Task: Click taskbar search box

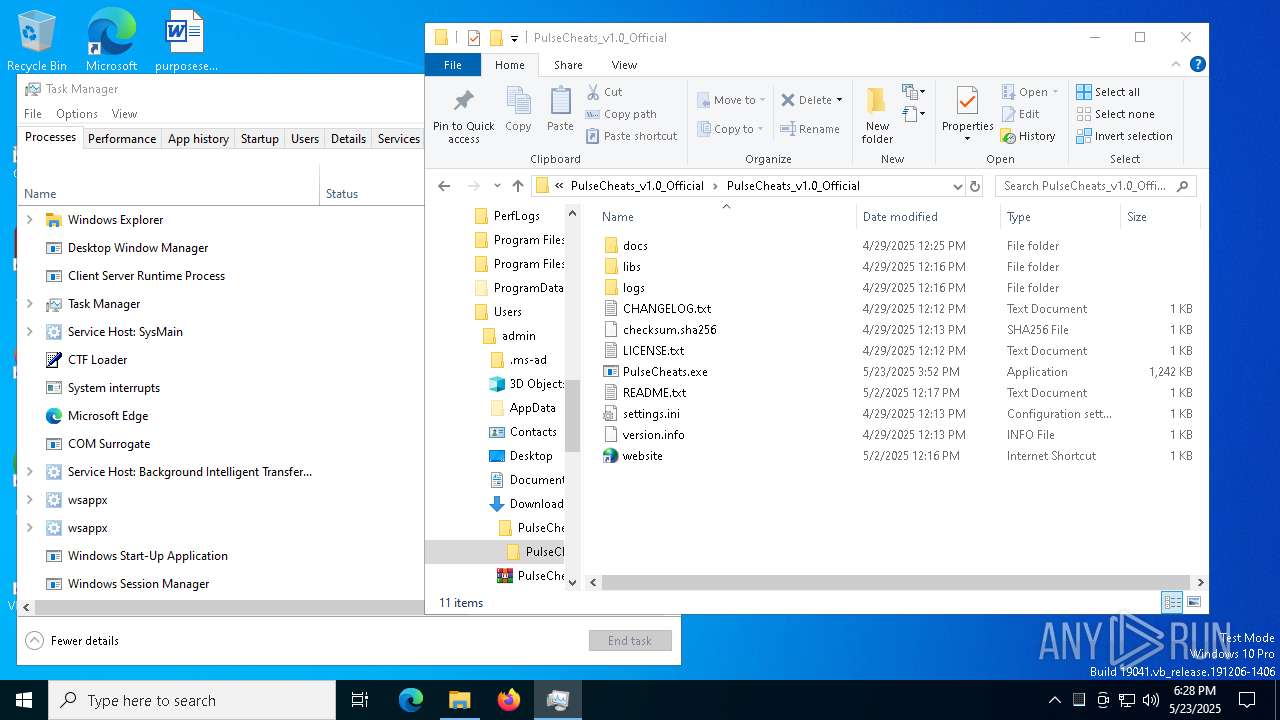Action: click(192, 700)
